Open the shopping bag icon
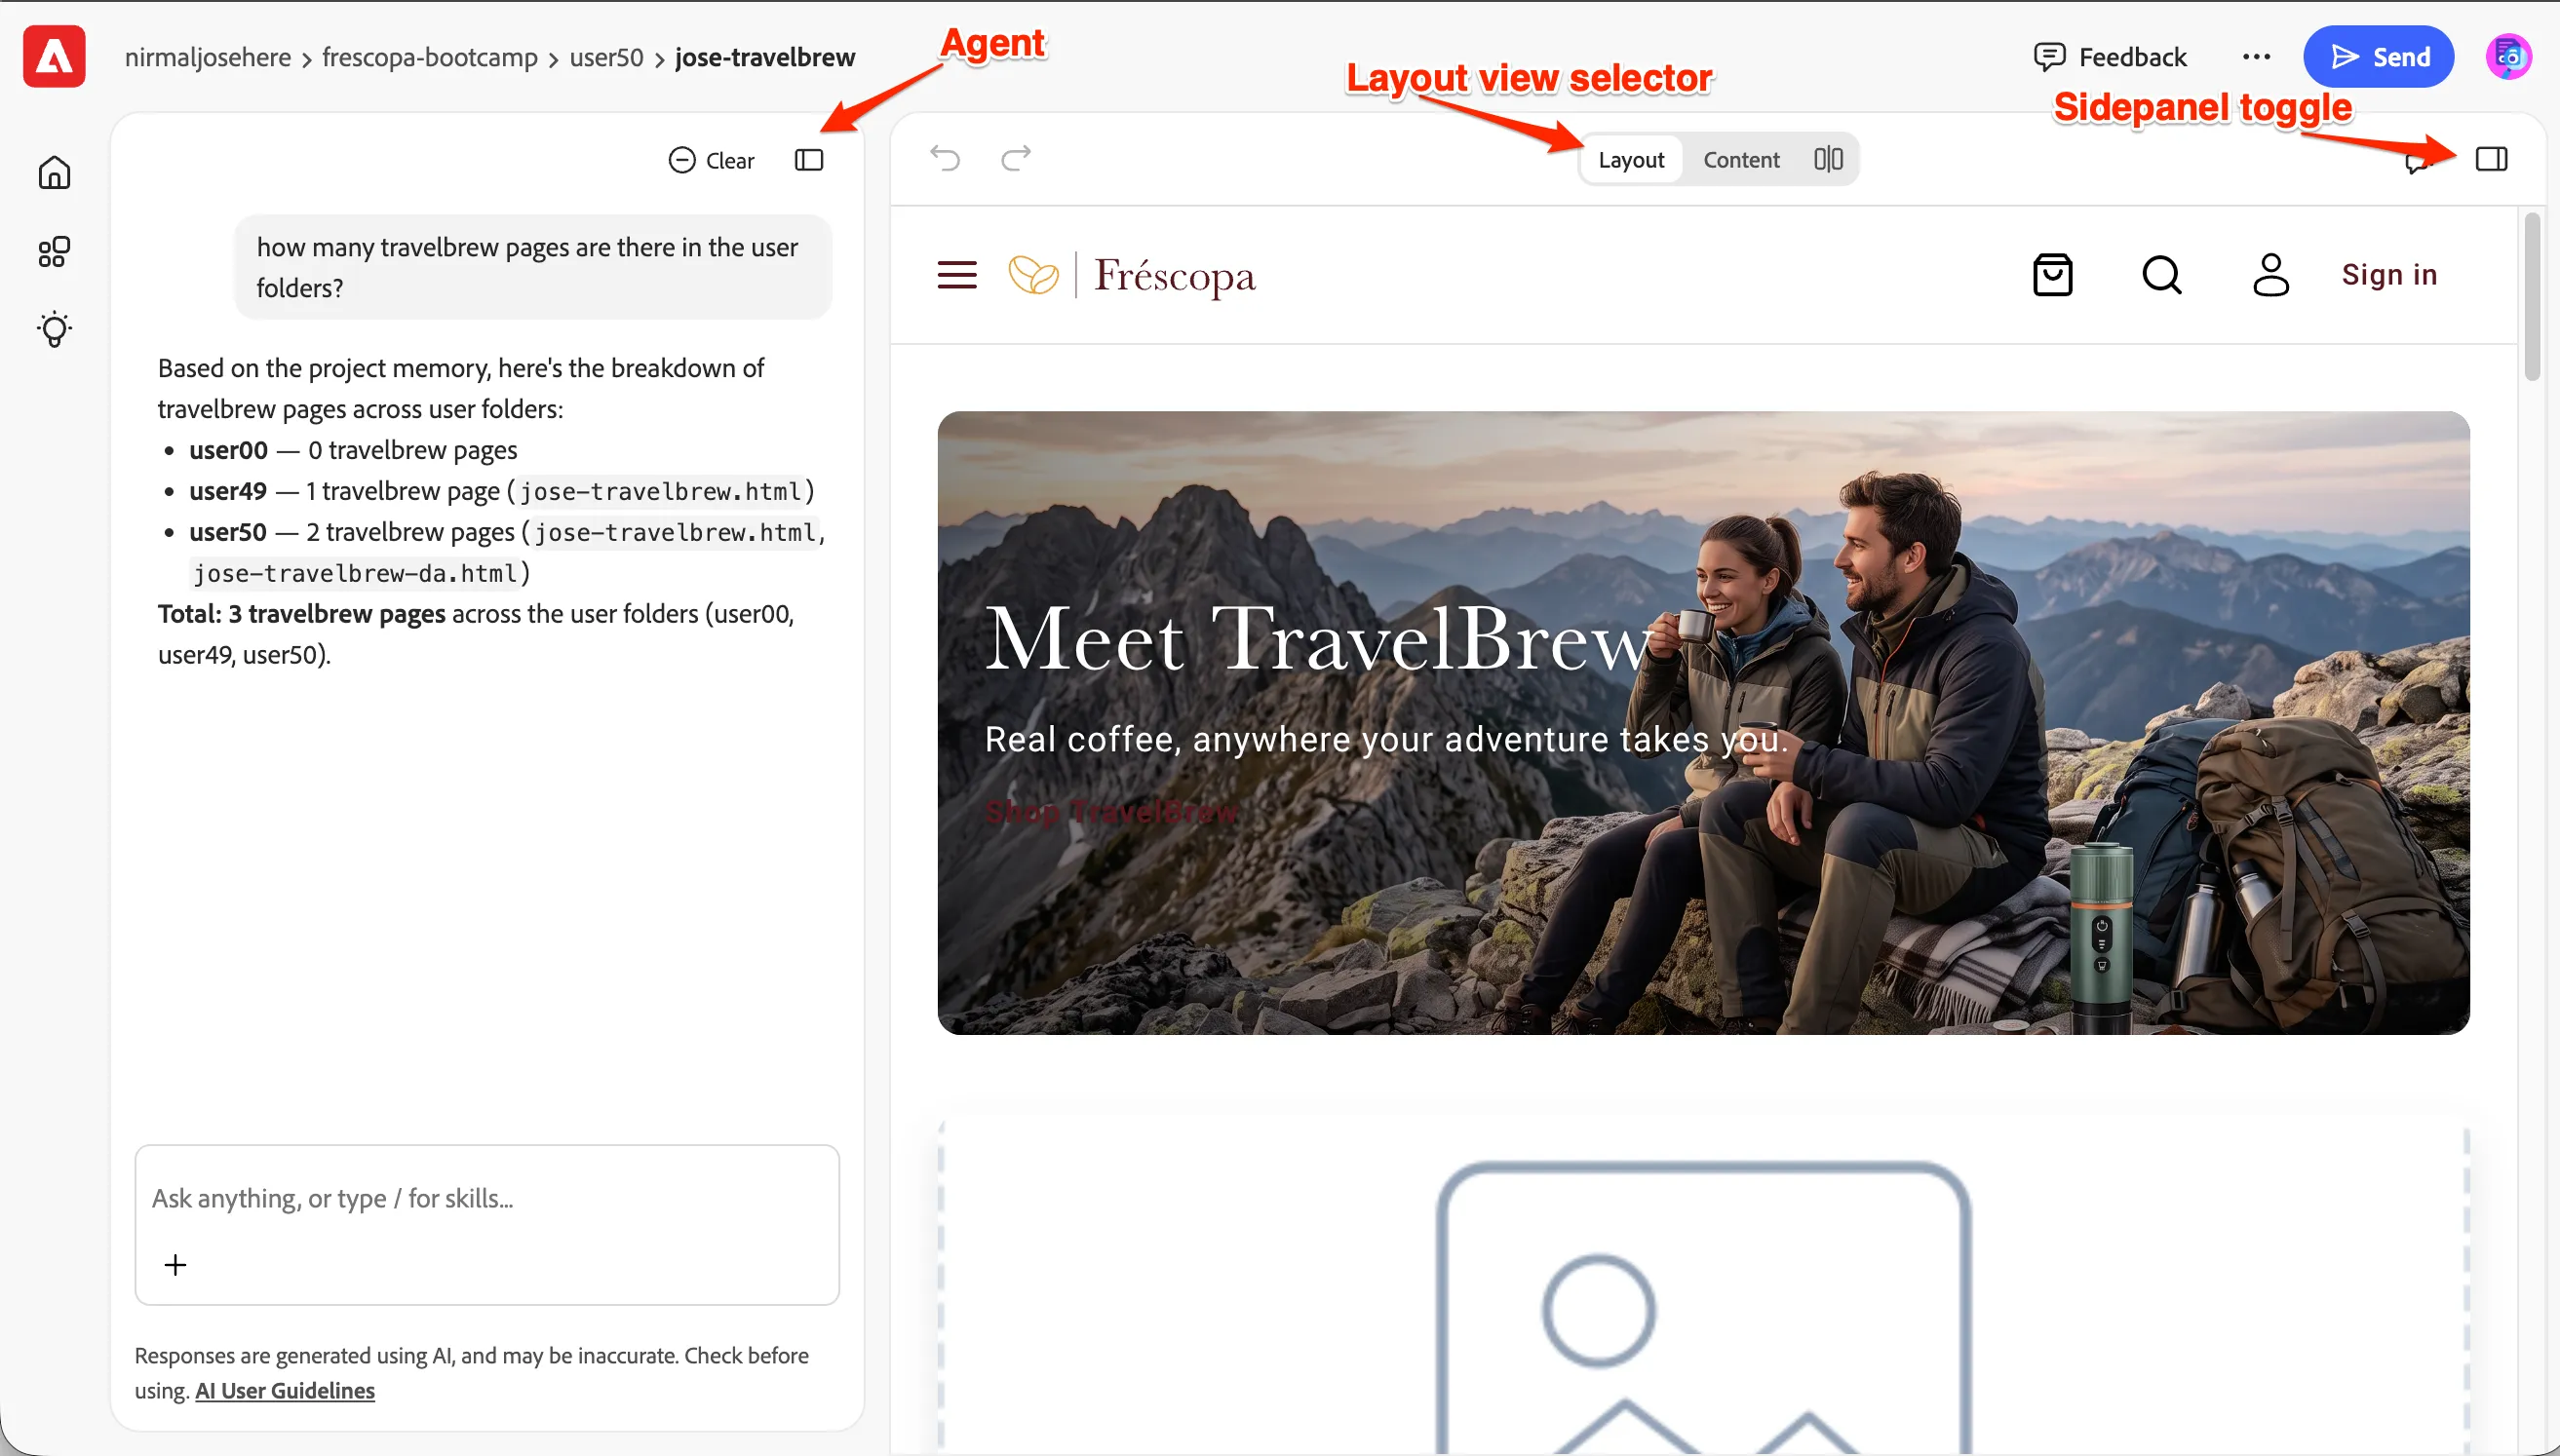2560x1456 pixels. [x=2052, y=275]
